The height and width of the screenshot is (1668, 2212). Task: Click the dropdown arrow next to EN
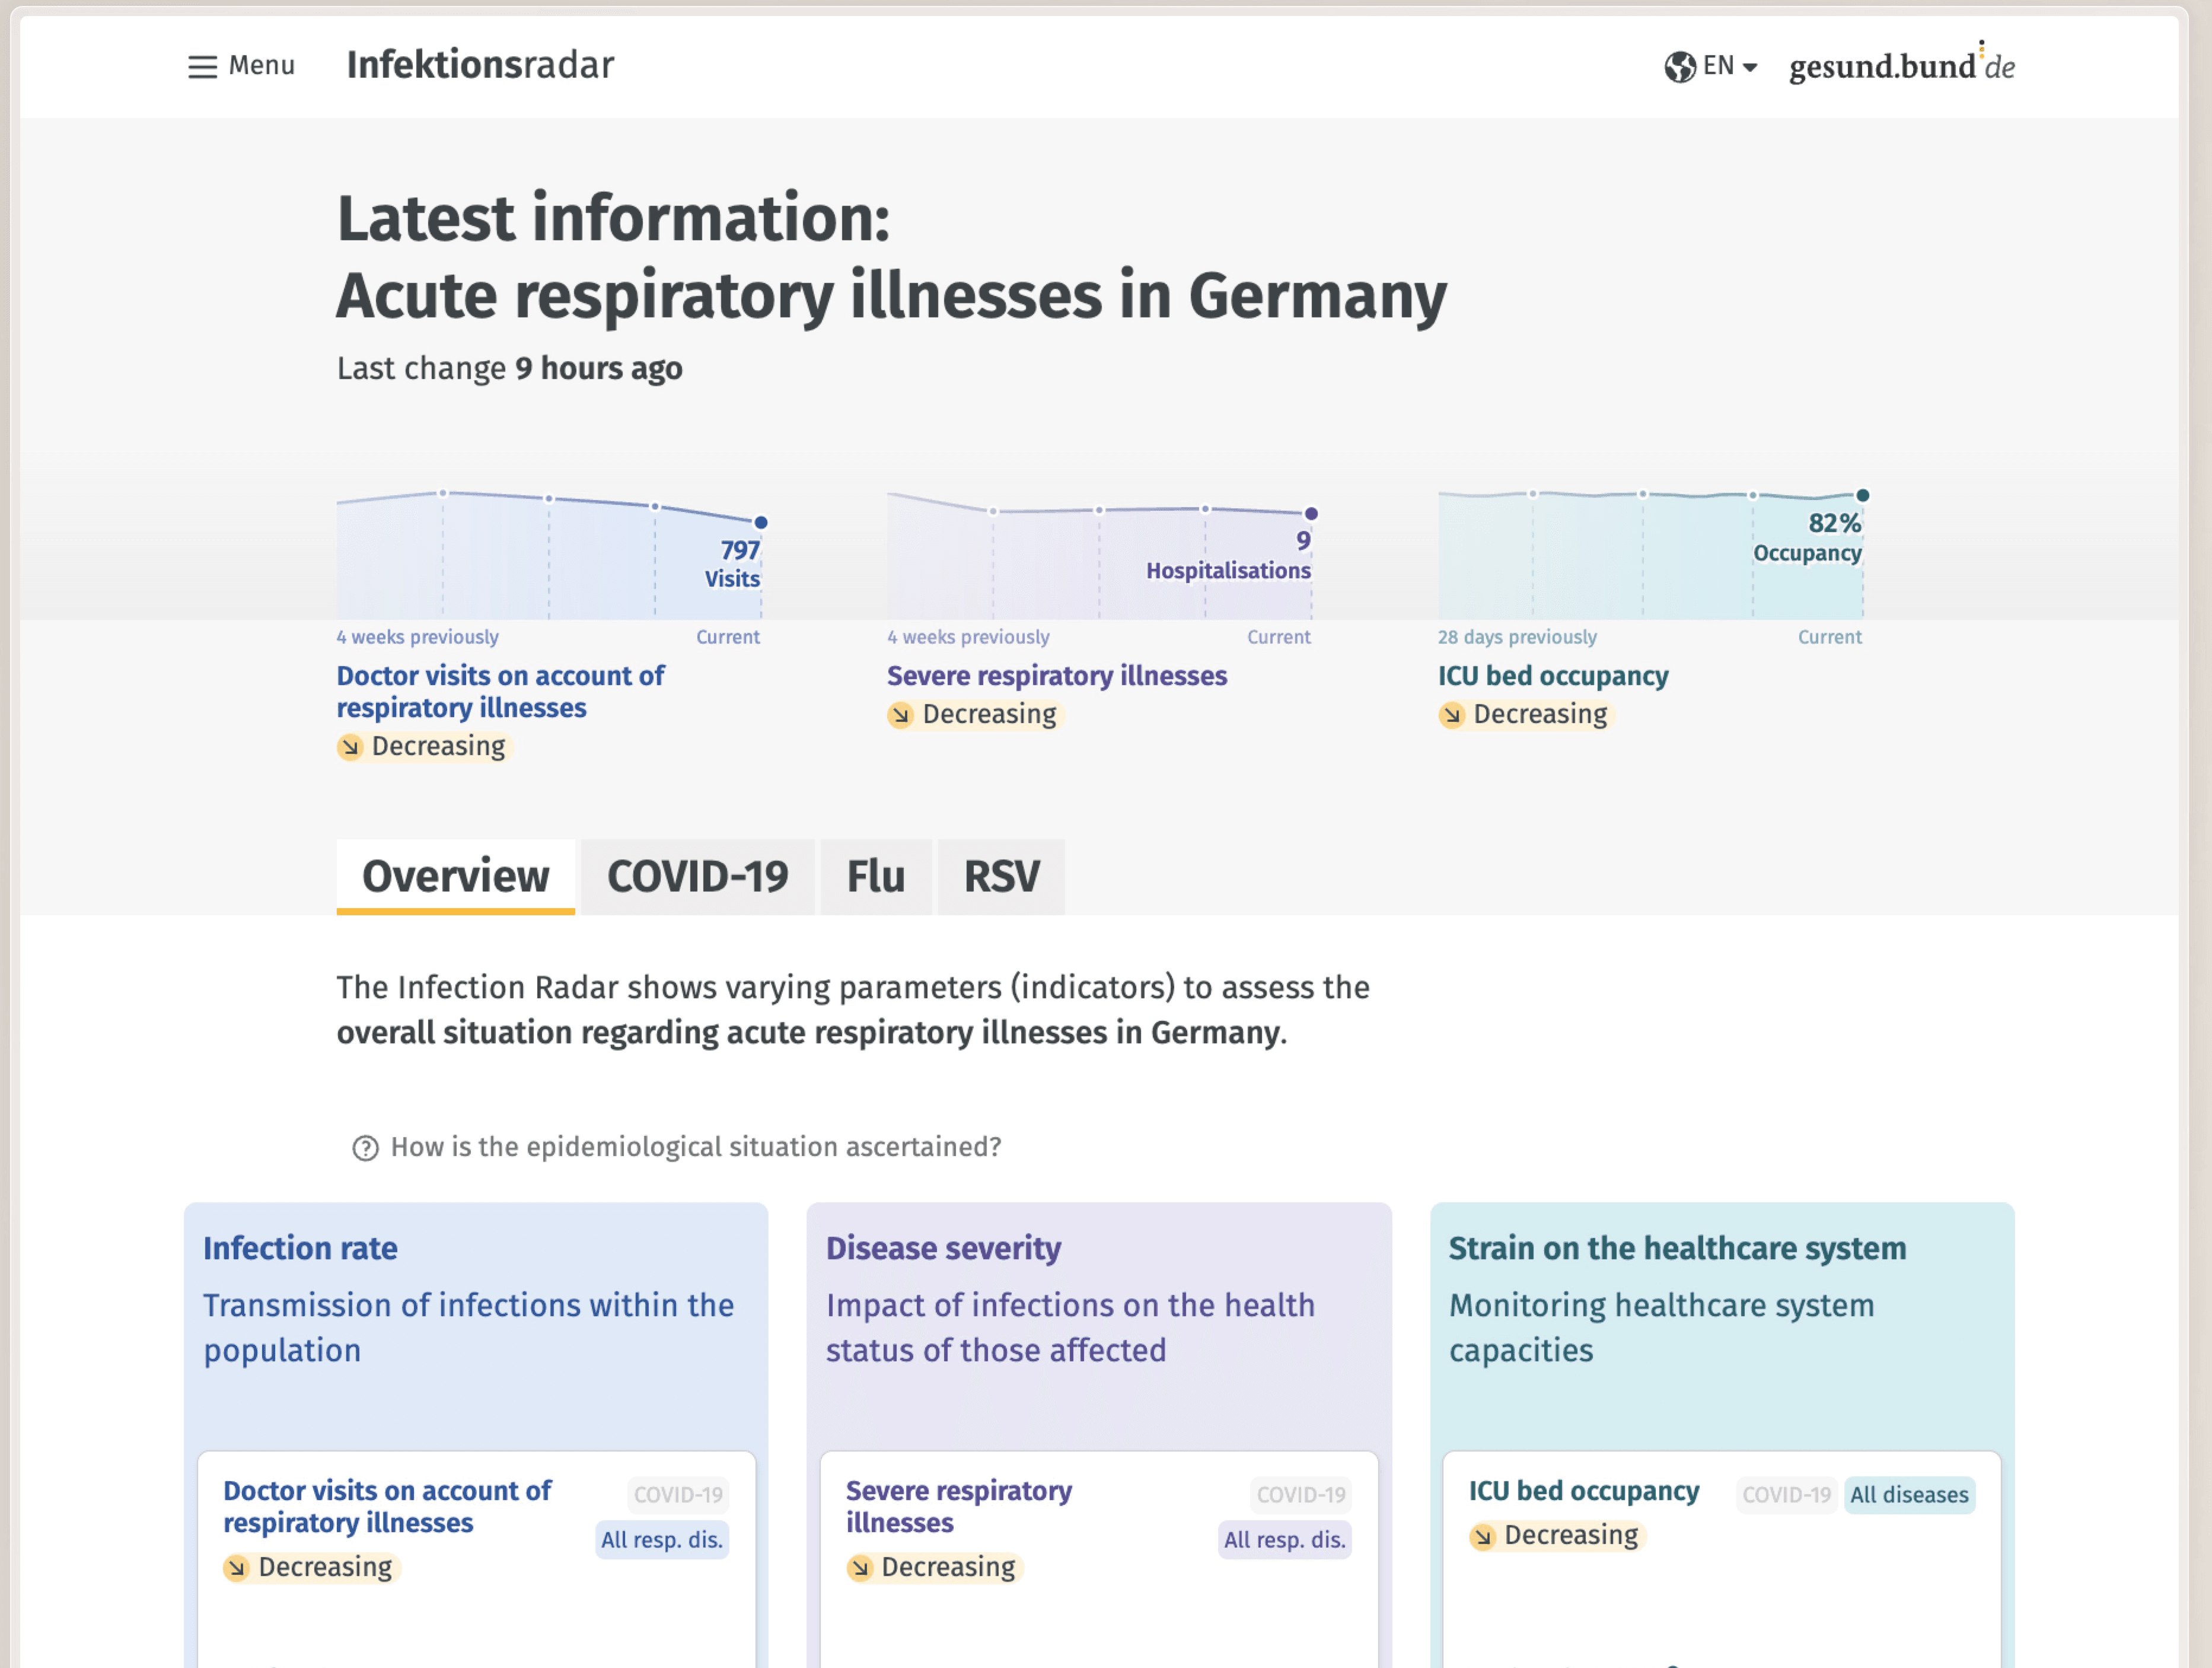[x=1750, y=67]
